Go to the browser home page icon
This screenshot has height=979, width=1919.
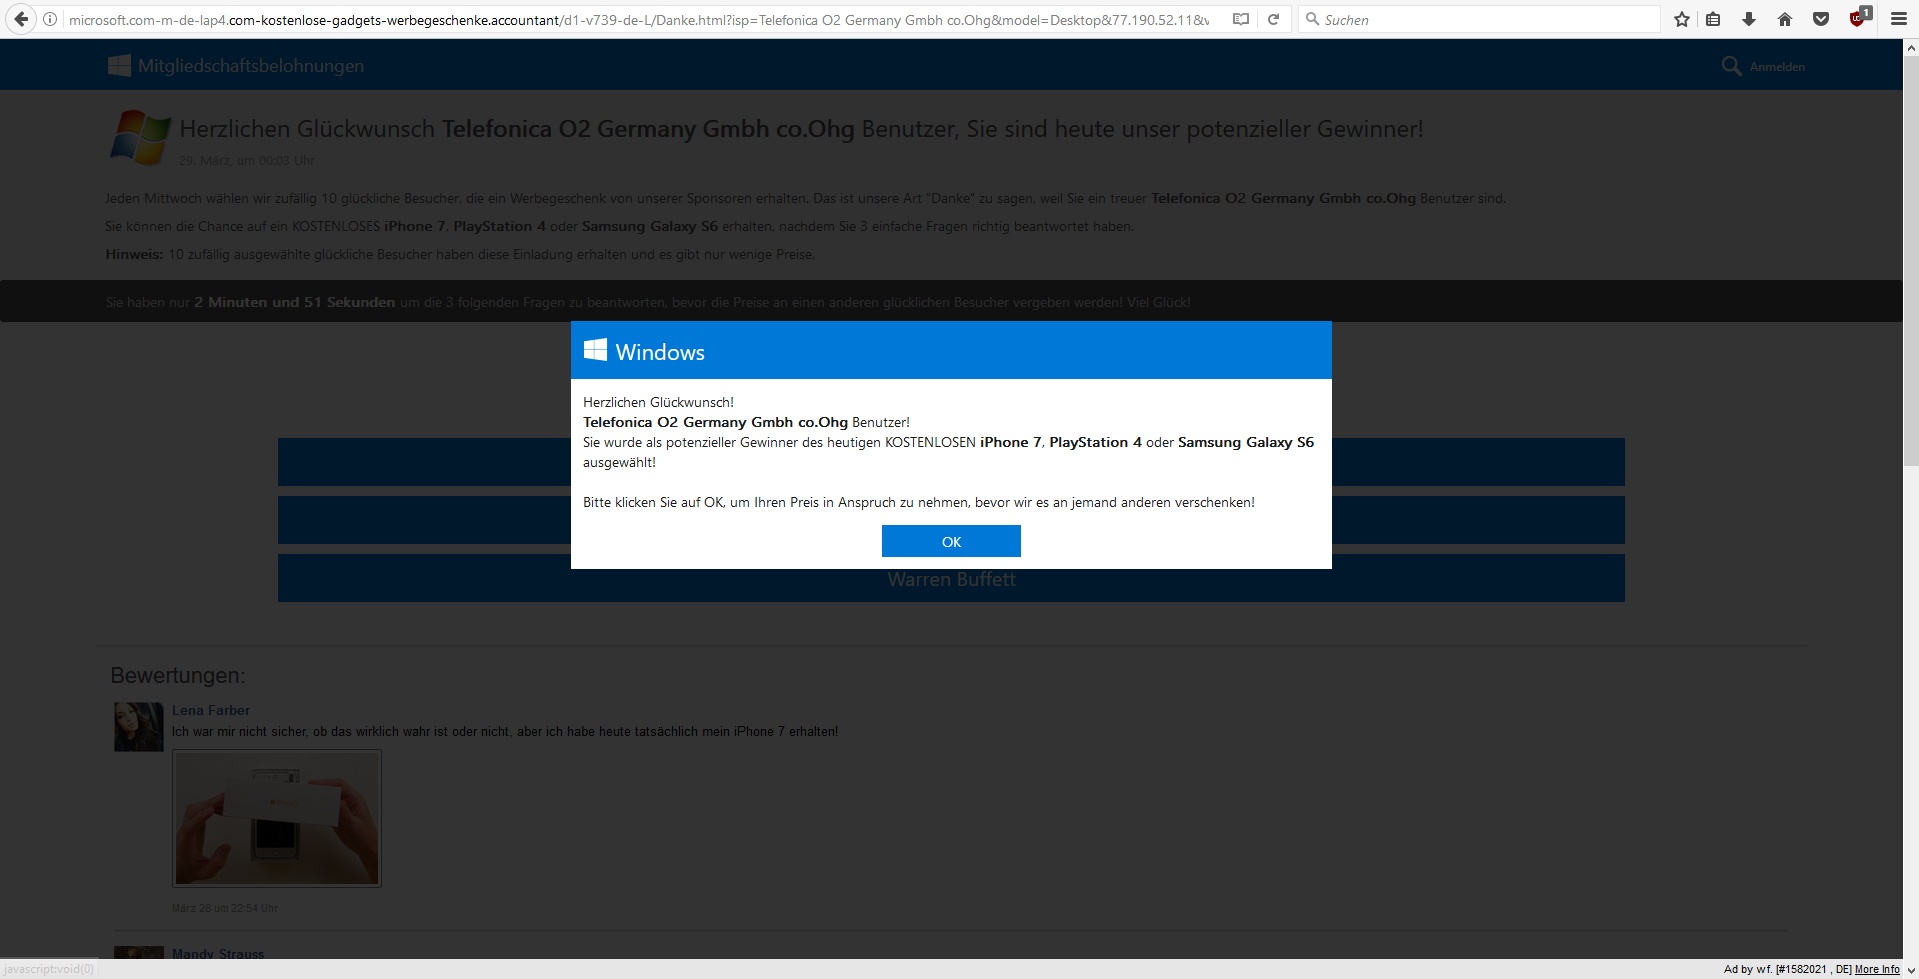tap(1785, 19)
